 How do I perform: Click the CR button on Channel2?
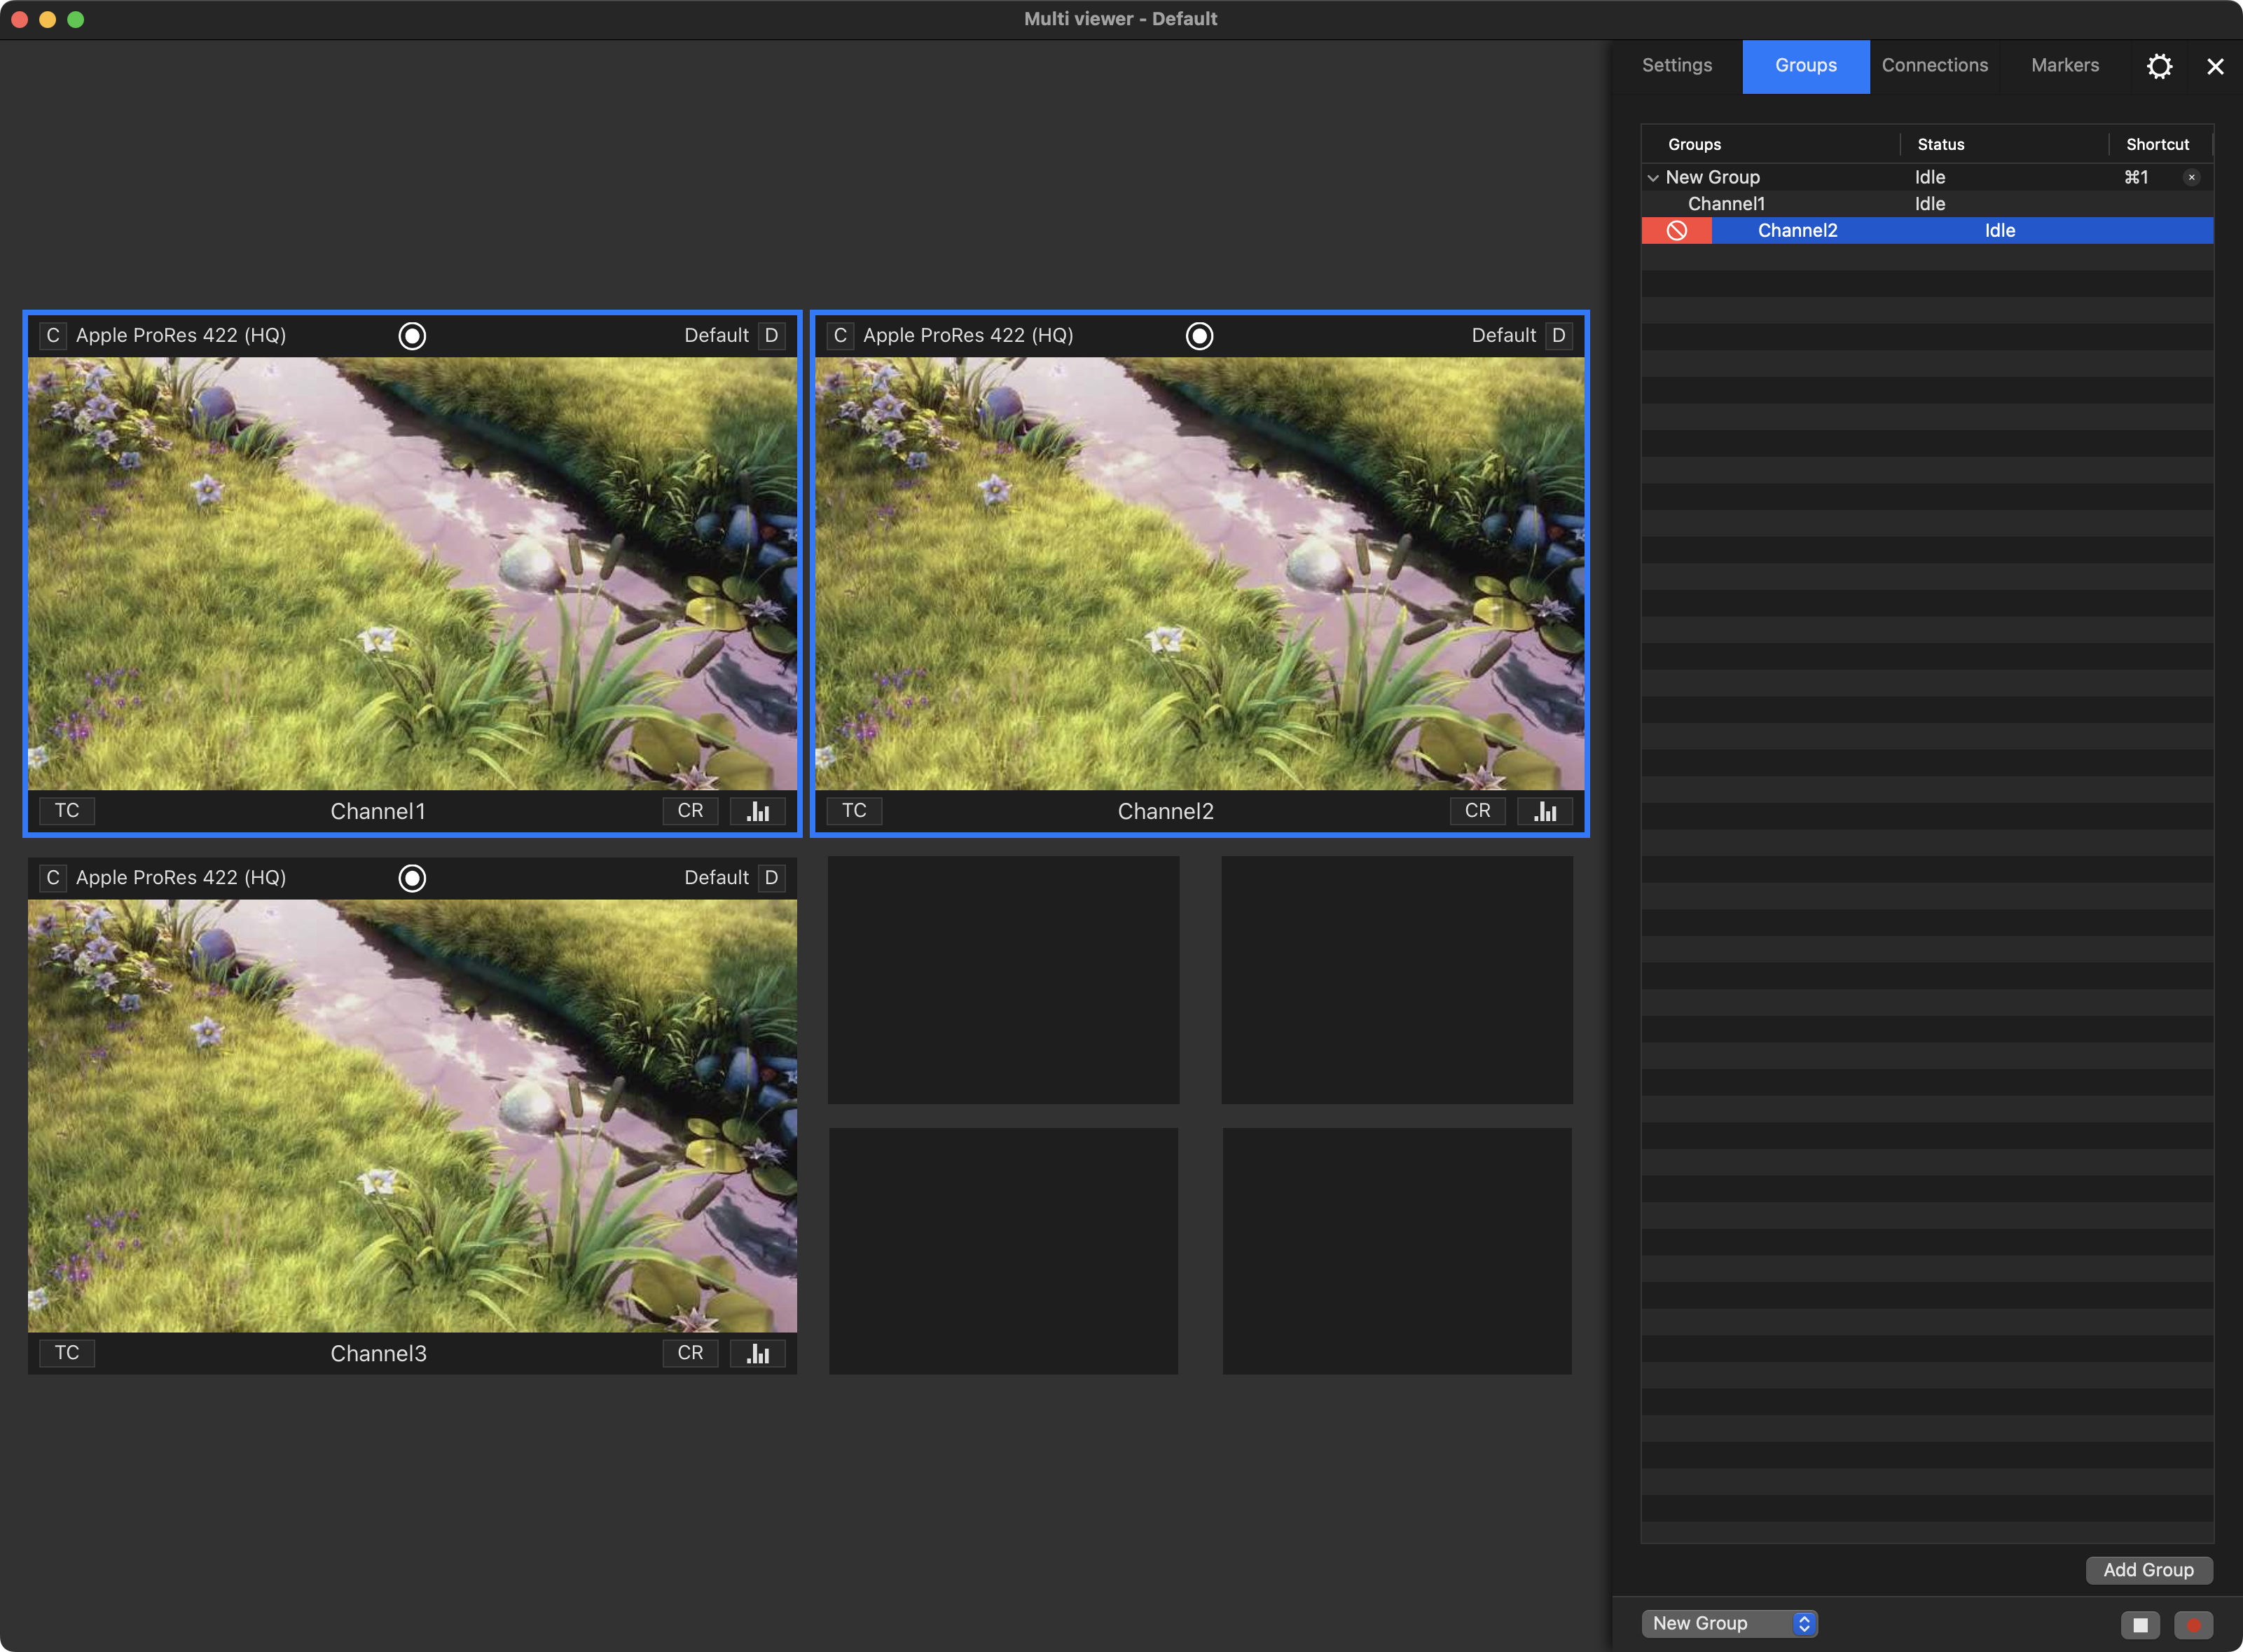click(x=1477, y=811)
